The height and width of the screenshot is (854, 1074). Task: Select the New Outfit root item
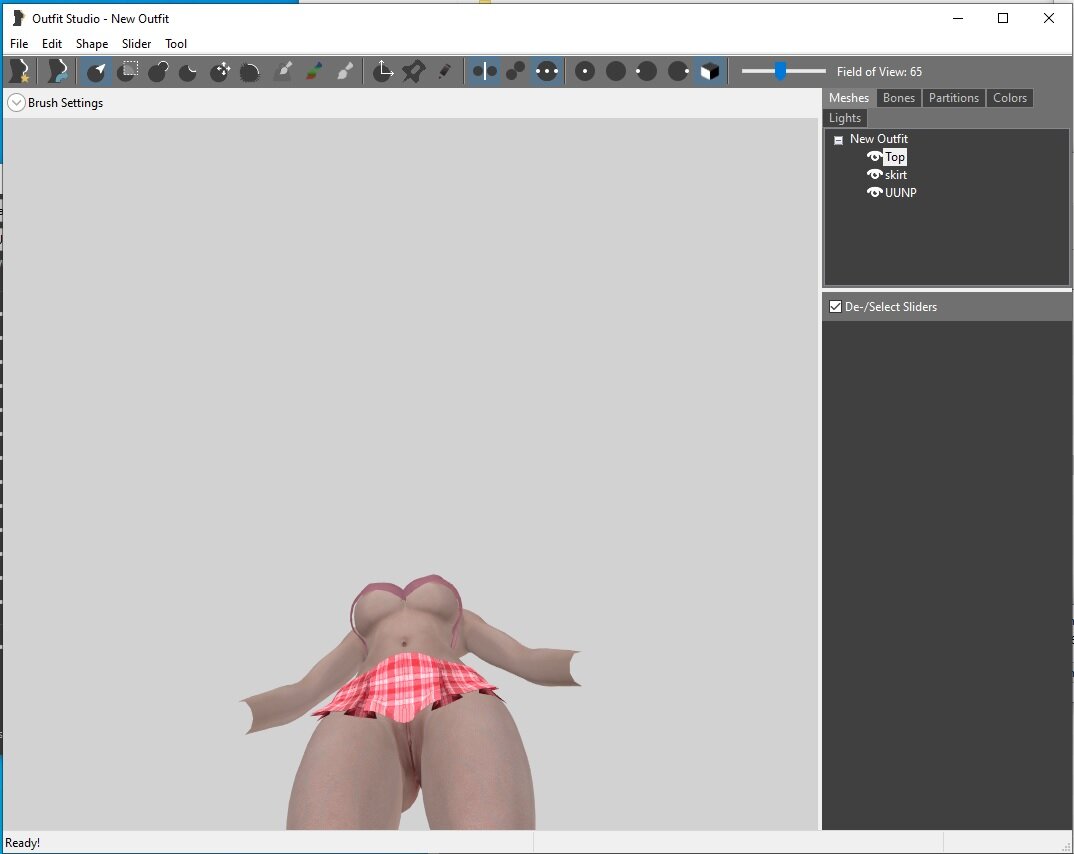[878, 139]
